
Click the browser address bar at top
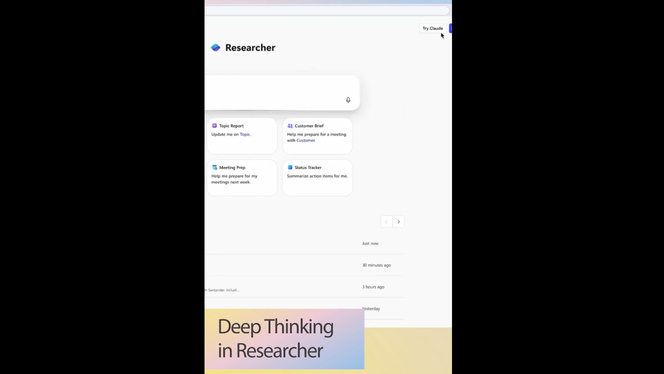click(326, 10)
